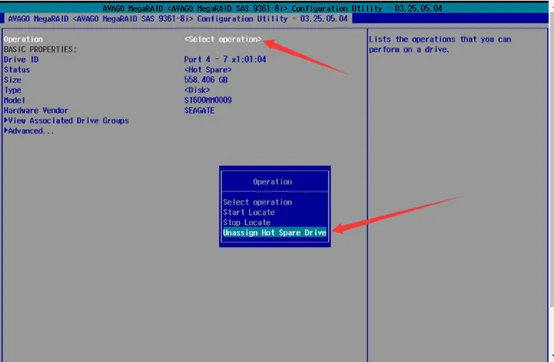Click the help text about drive operations

coord(440,44)
